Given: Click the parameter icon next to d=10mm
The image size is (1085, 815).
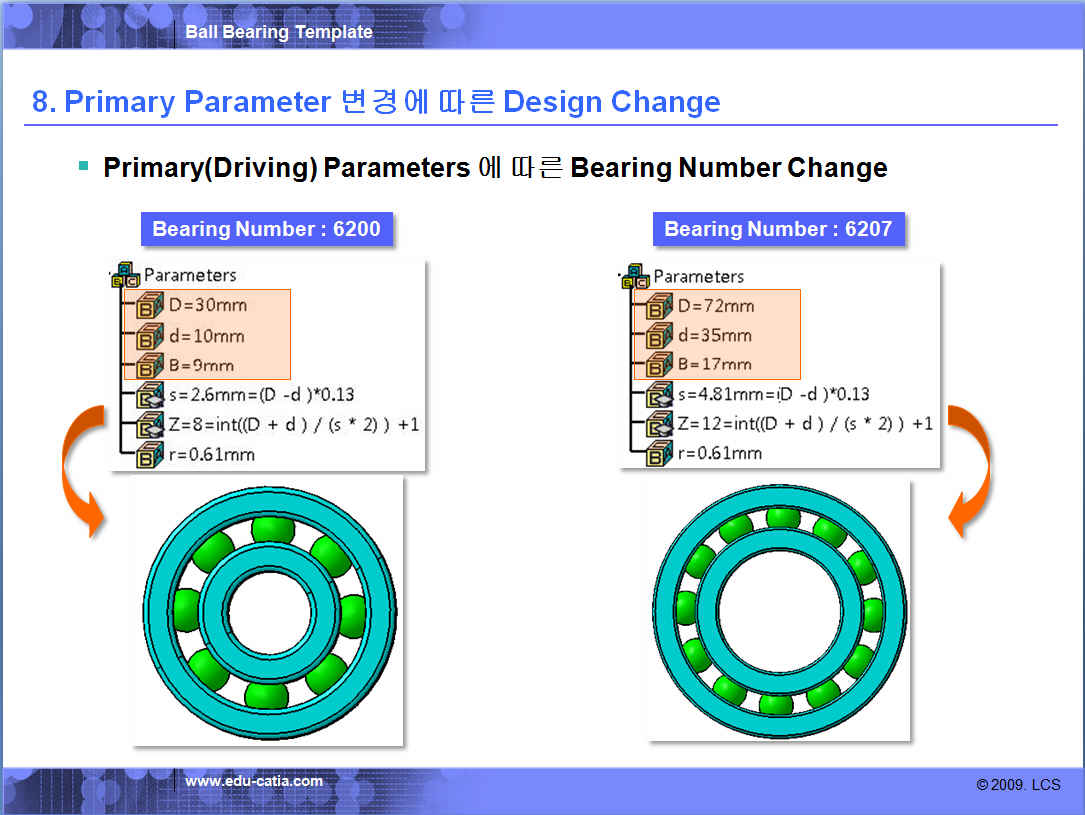Looking at the screenshot, I should (150, 335).
